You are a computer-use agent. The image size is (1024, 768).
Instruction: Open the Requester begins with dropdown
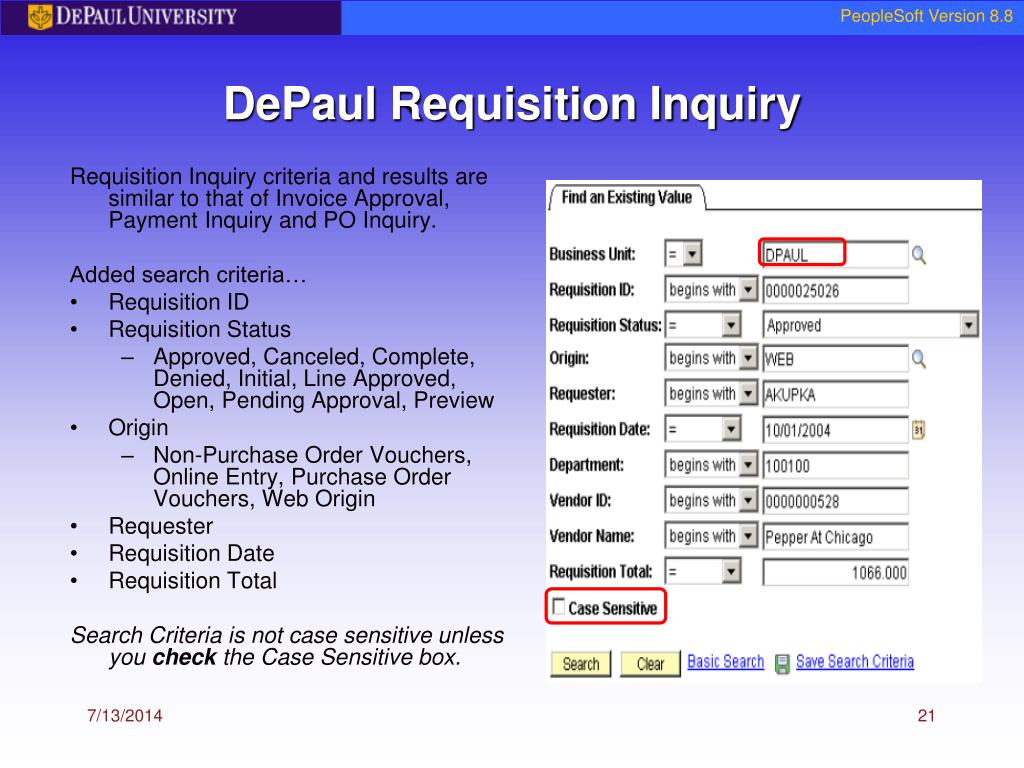[x=711, y=394]
